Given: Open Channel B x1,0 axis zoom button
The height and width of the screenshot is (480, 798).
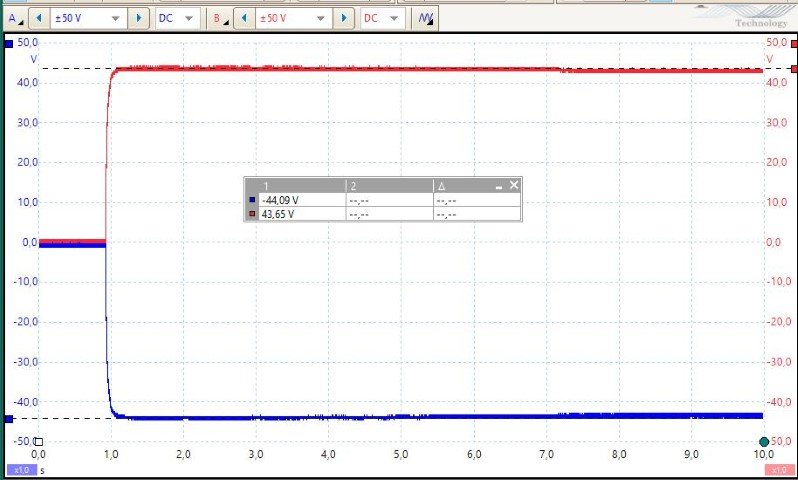Looking at the screenshot, I should tap(779, 470).
